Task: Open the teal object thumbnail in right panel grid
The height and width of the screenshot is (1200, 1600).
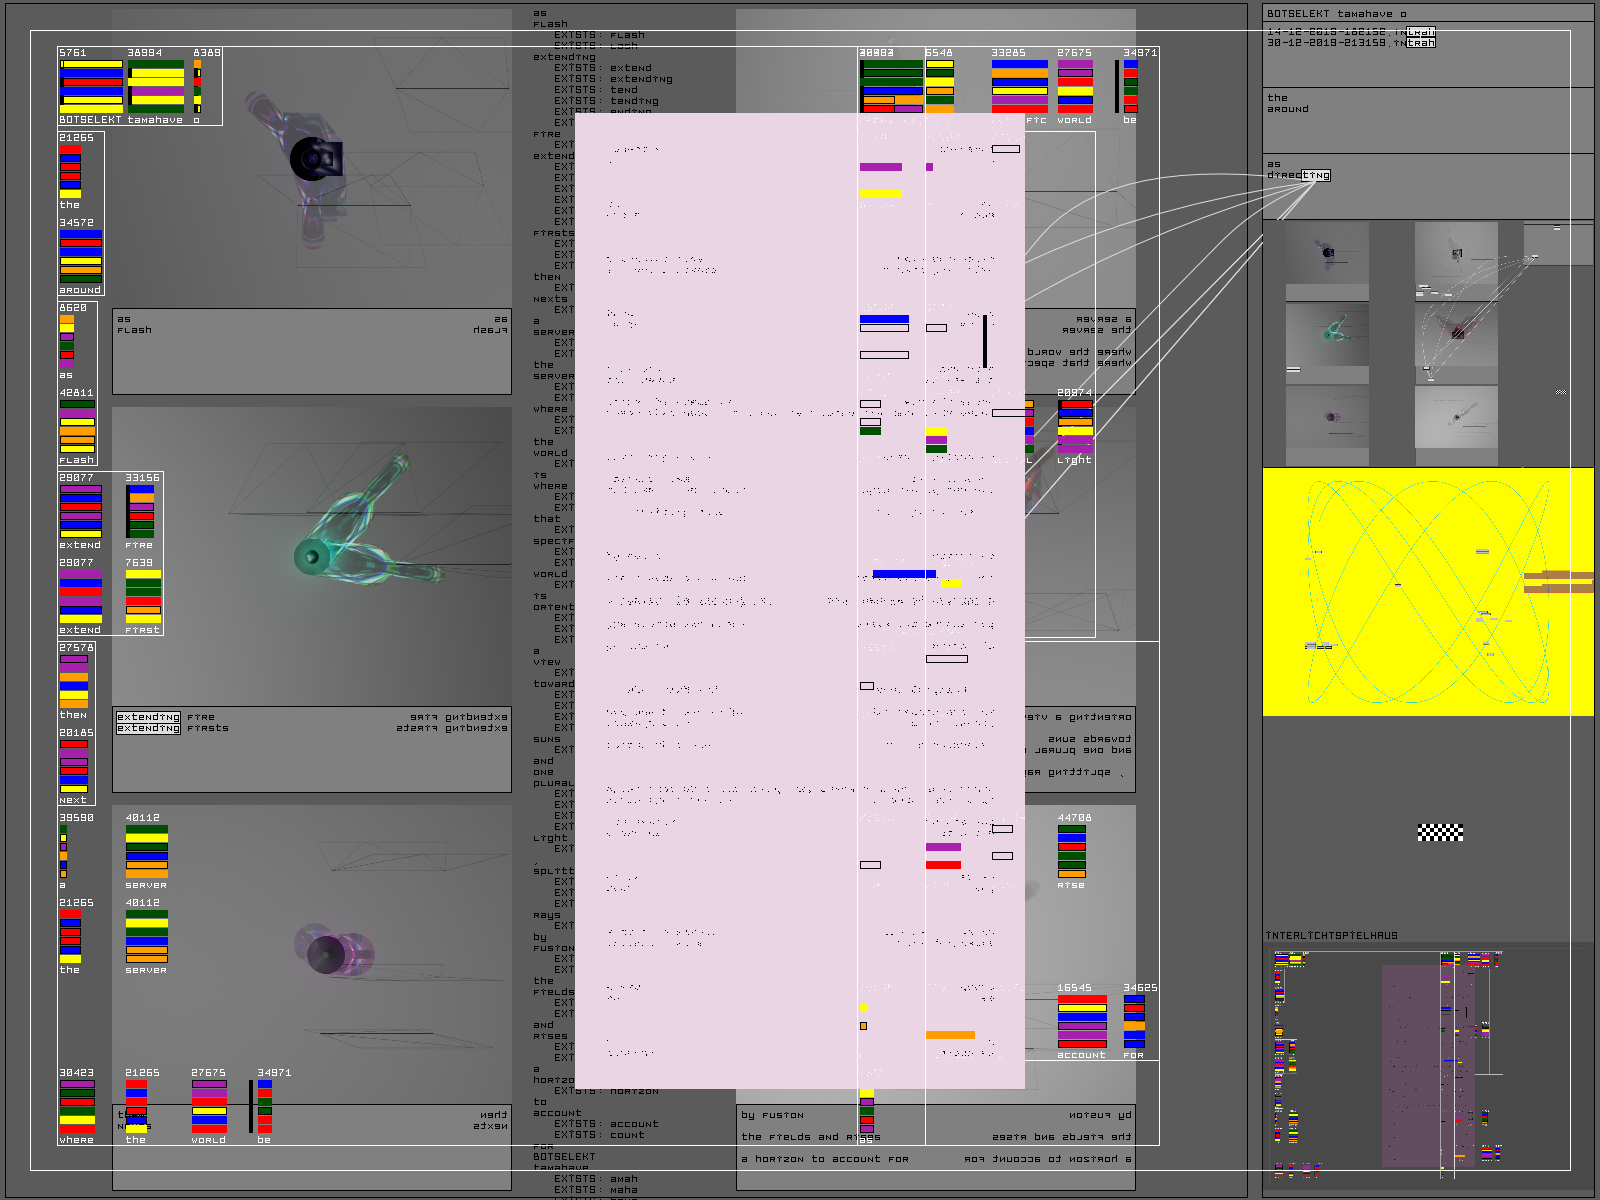Action: coord(1327,334)
